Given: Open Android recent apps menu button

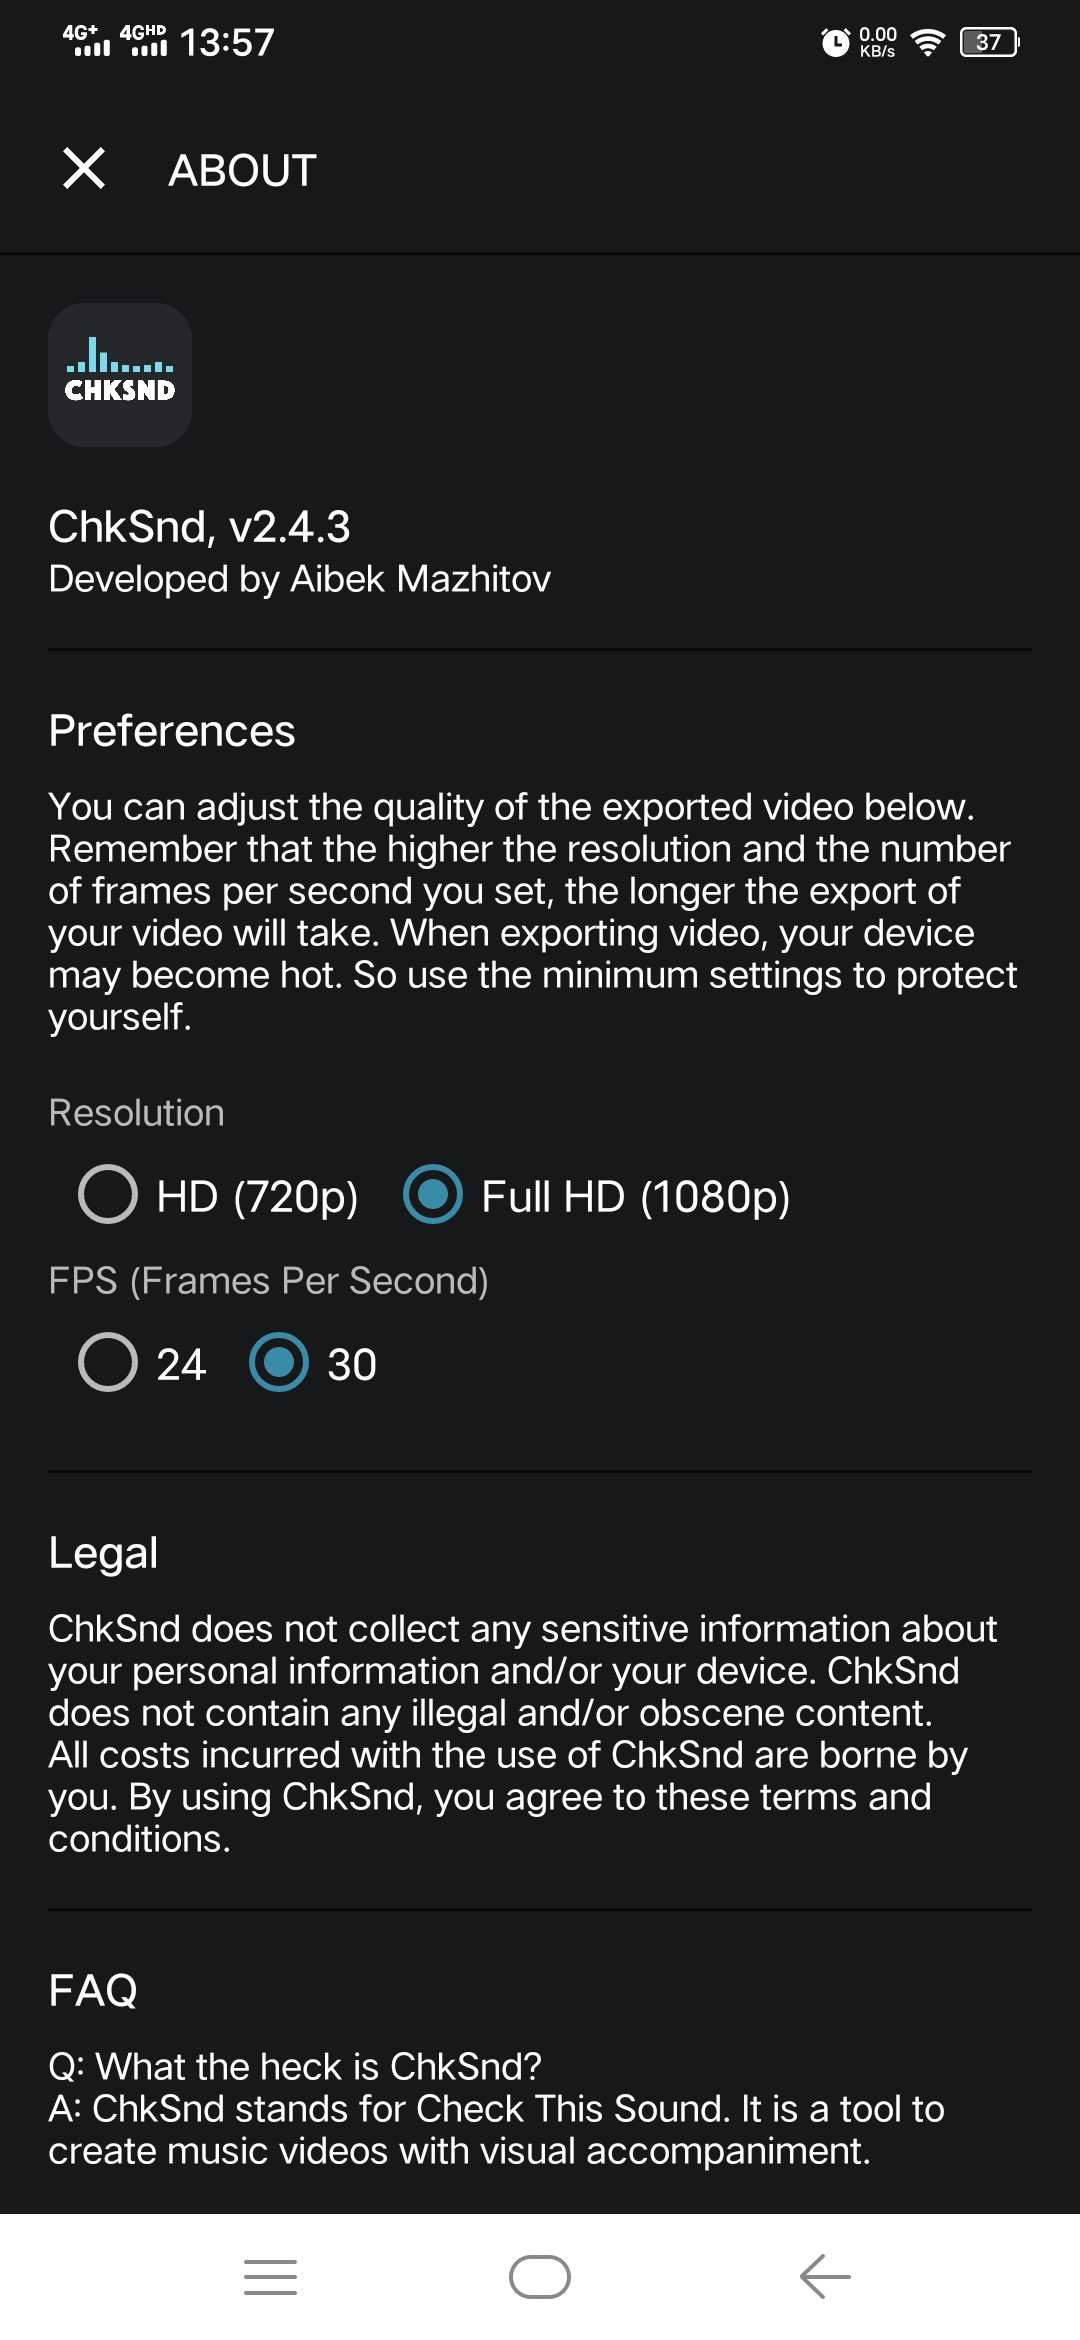Looking at the screenshot, I should (270, 2277).
